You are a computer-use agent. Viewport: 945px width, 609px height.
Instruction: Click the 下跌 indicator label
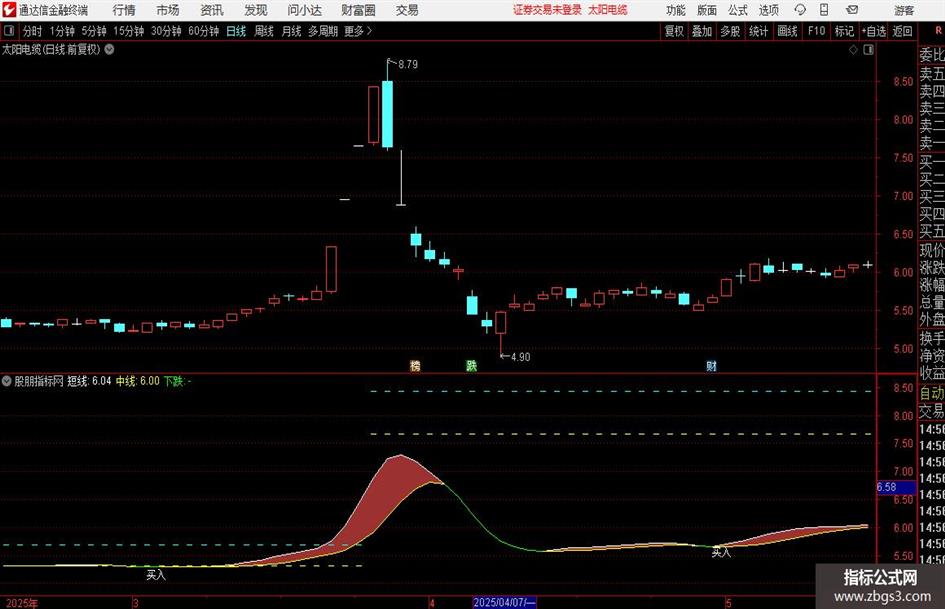(177, 381)
